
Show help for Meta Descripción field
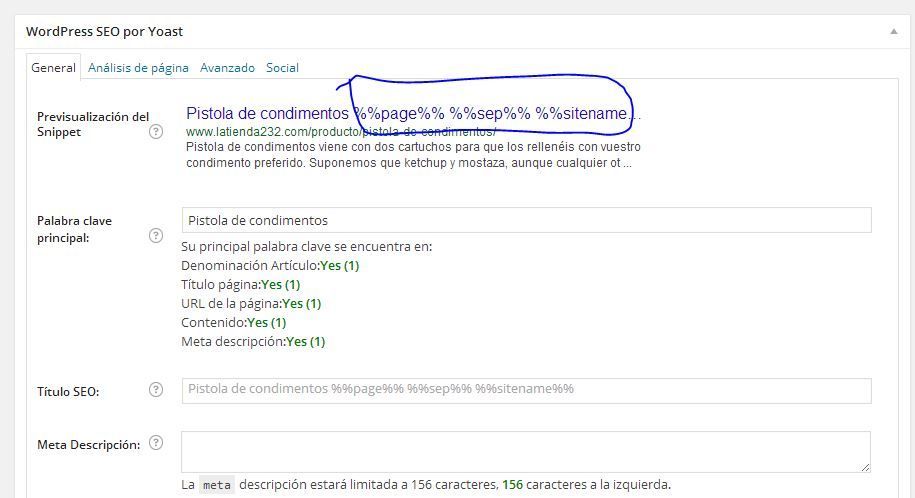point(156,443)
